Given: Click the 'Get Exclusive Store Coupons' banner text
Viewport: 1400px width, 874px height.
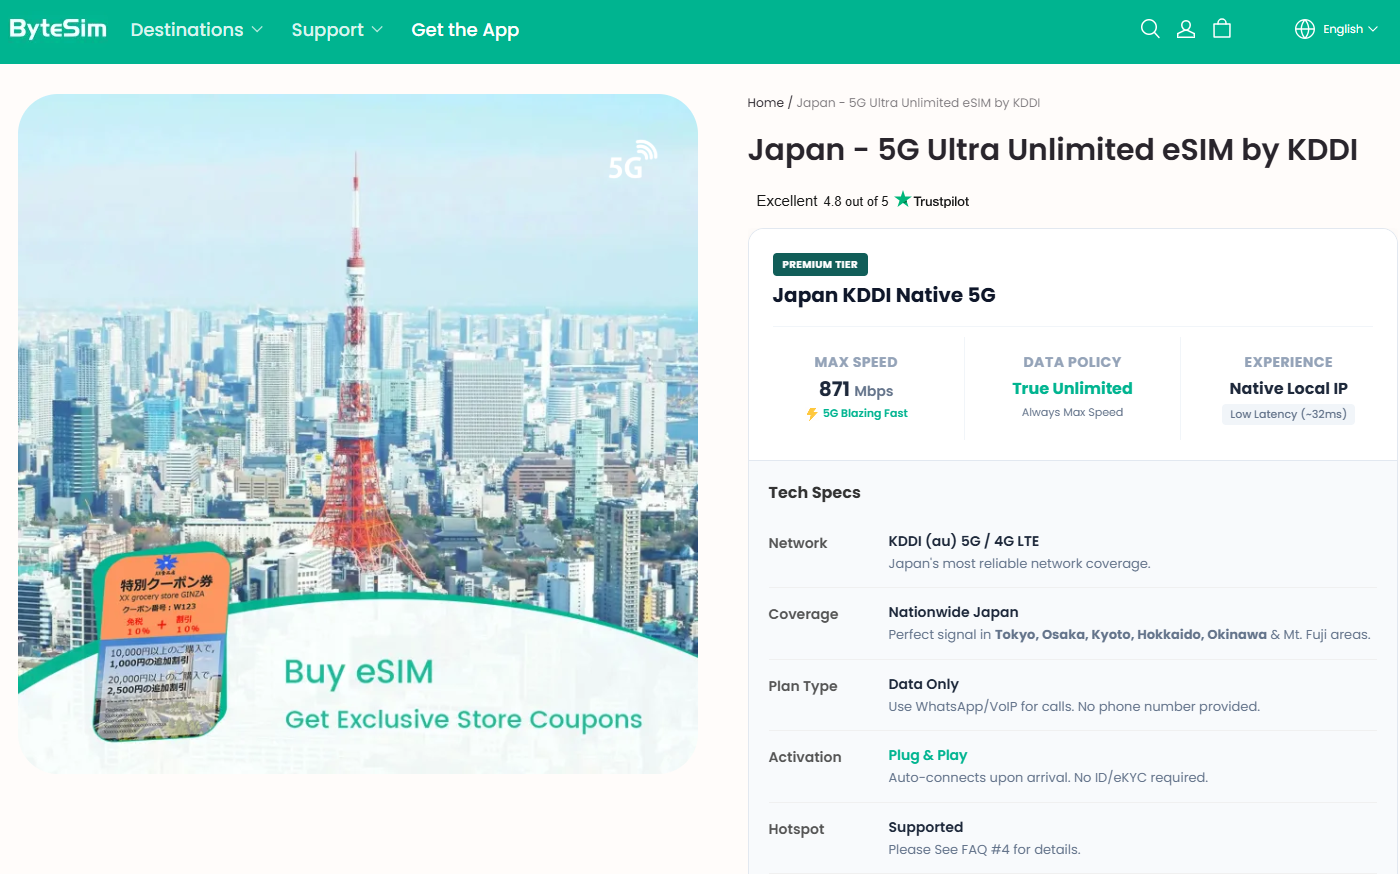Looking at the screenshot, I should click(x=463, y=720).
